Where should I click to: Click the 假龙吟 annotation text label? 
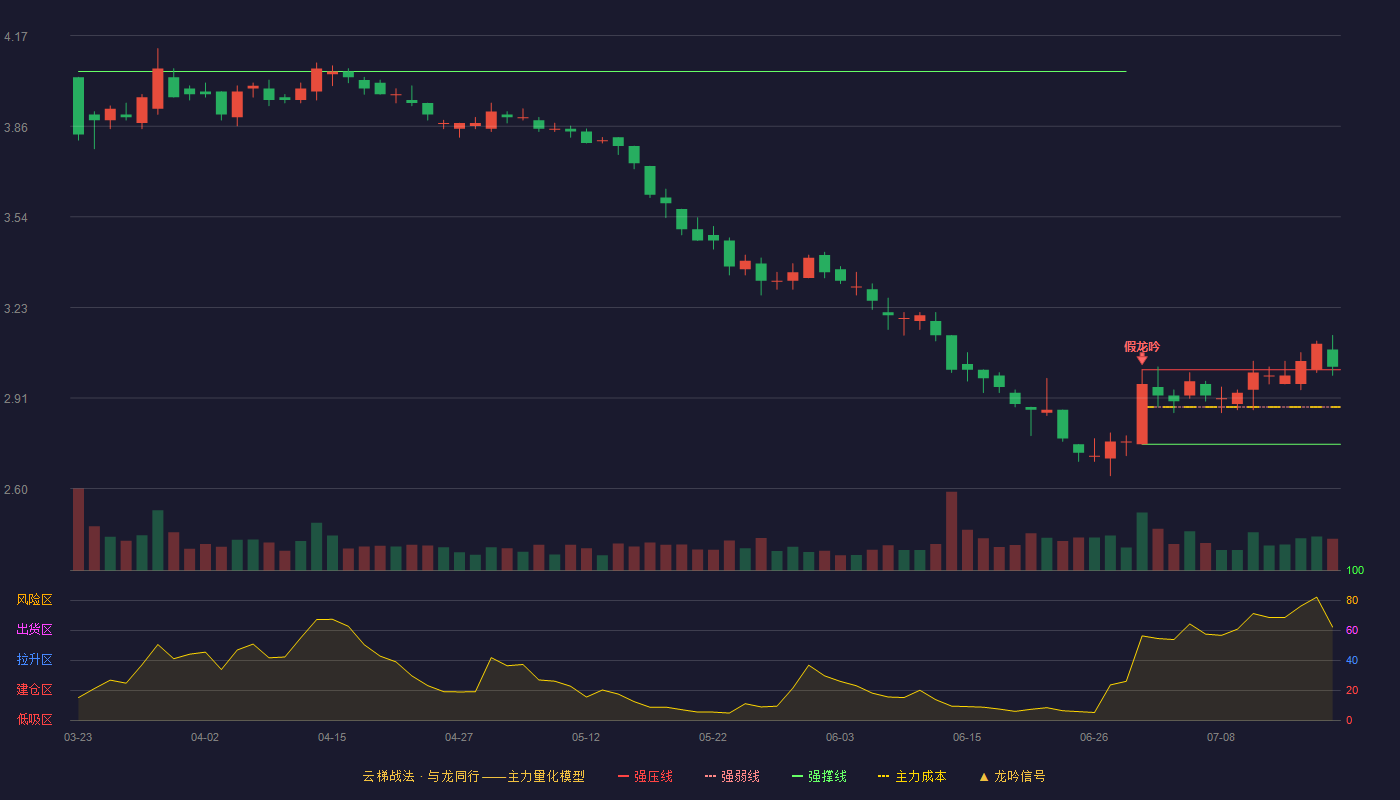1142,346
